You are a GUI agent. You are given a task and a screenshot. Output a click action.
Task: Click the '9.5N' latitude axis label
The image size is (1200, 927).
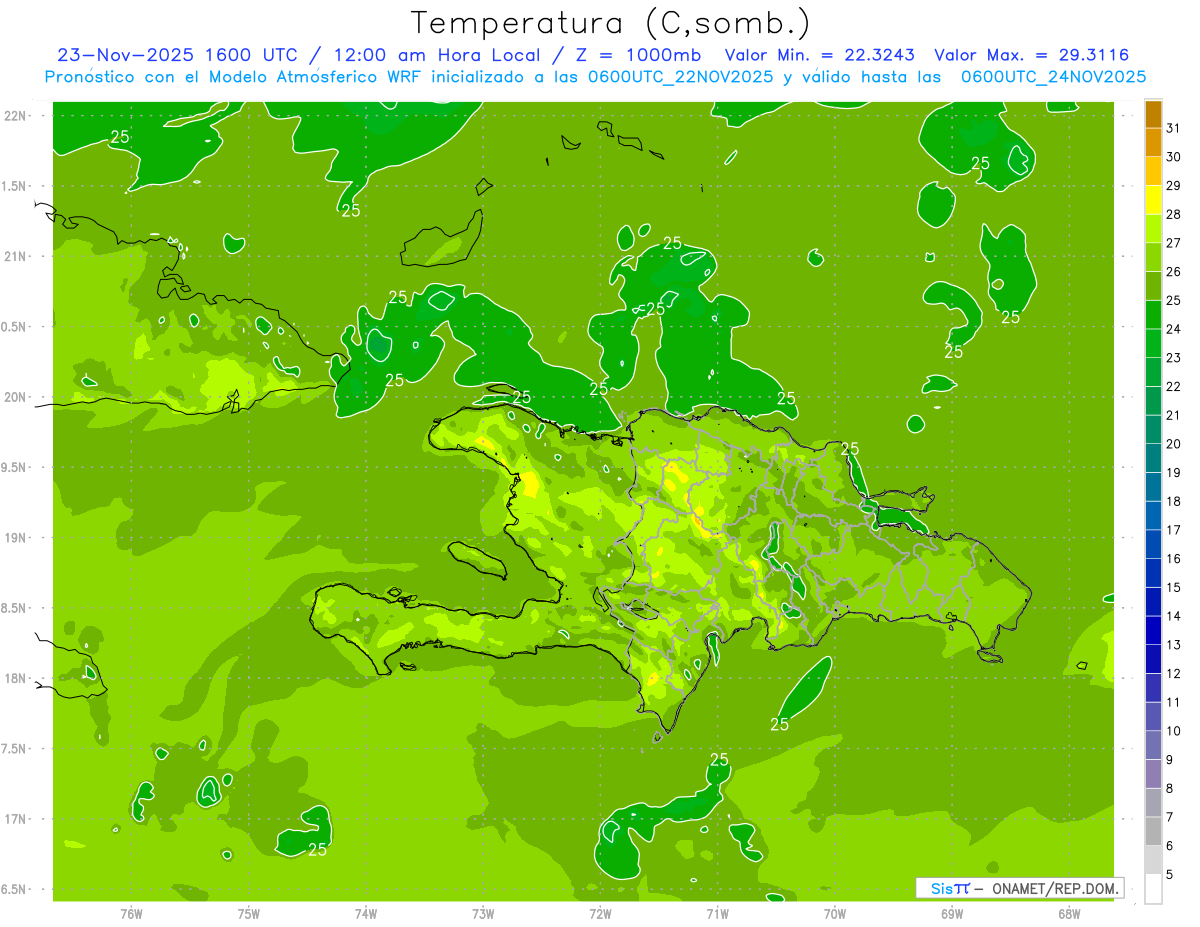pyautogui.click(x=15, y=467)
